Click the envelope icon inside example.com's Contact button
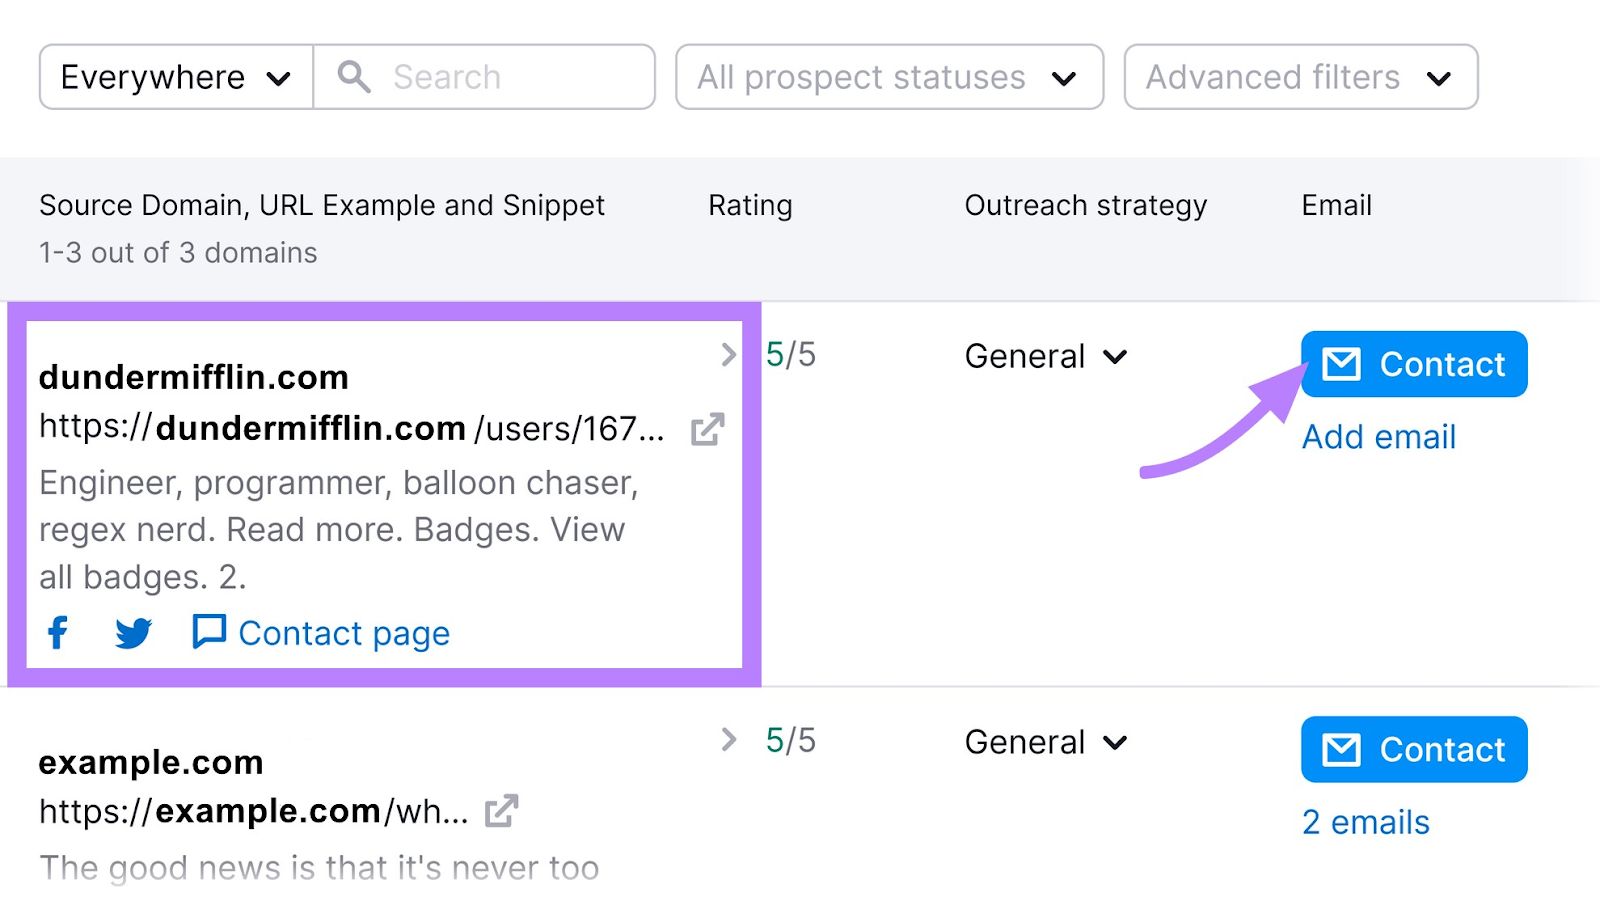The height and width of the screenshot is (897, 1600). pos(1342,749)
